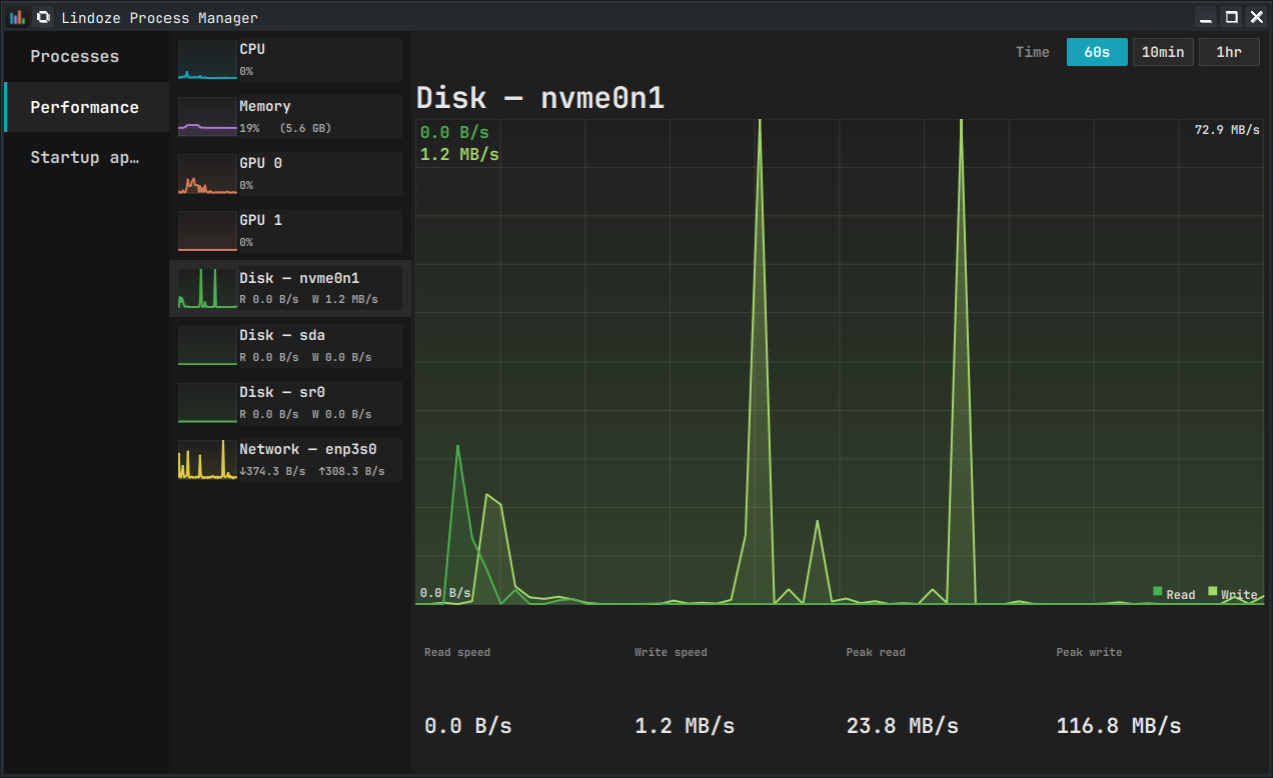This screenshot has height=778, width=1273.
Task: Select the CPU performance item
Action: (290, 60)
